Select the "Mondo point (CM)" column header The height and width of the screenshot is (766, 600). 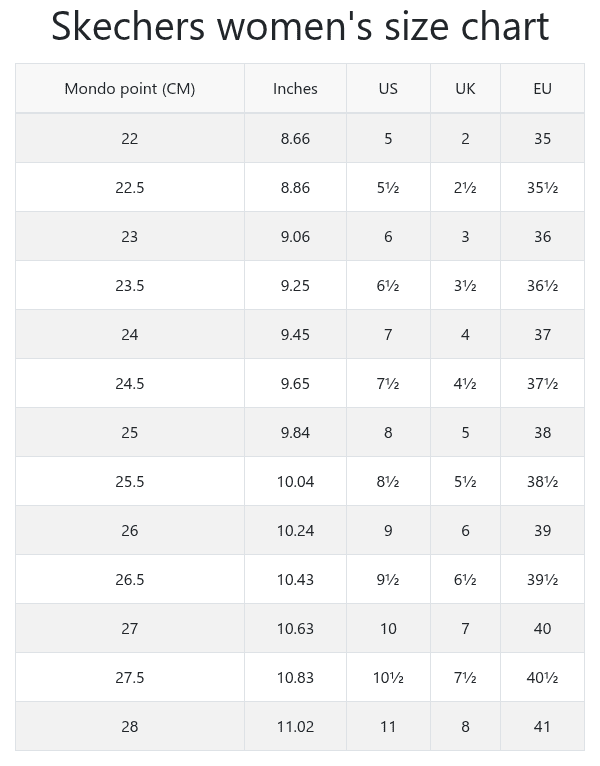[130, 88]
